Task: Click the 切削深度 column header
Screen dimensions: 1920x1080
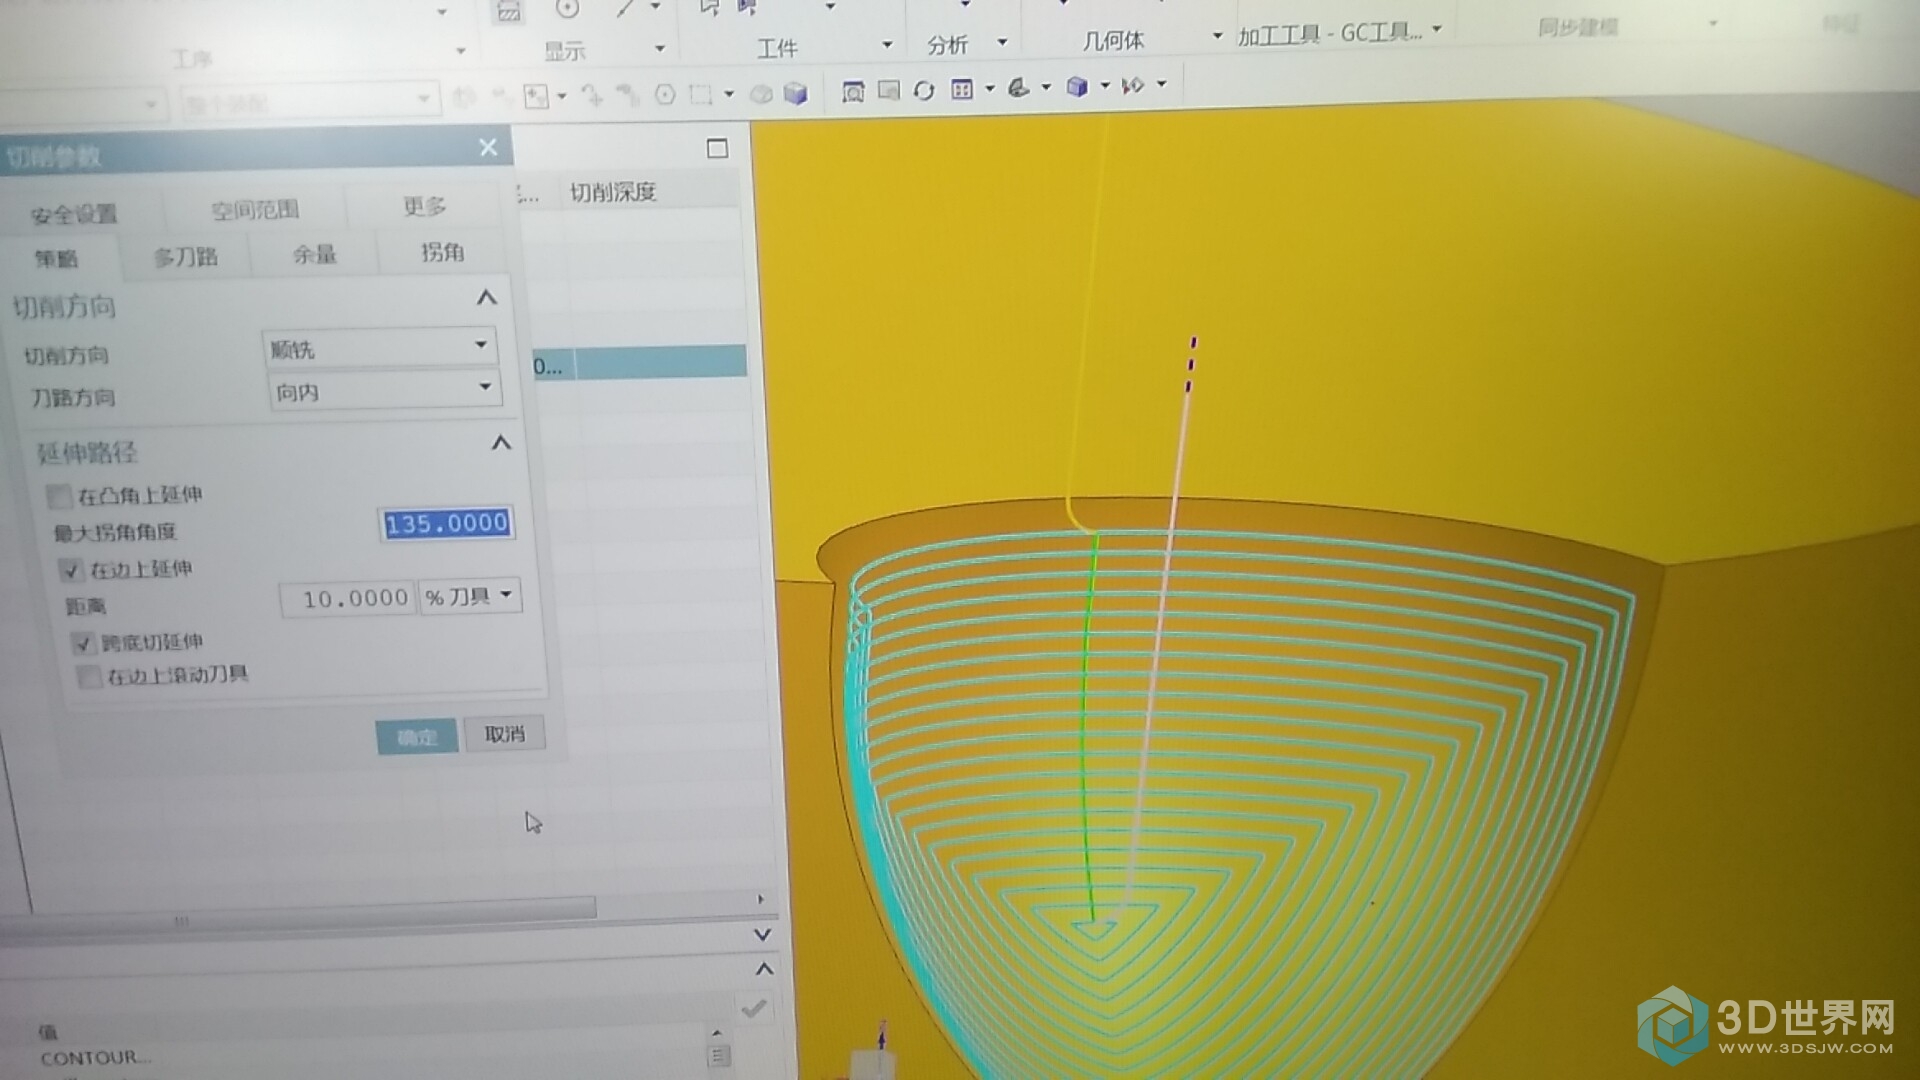Action: coord(613,192)
